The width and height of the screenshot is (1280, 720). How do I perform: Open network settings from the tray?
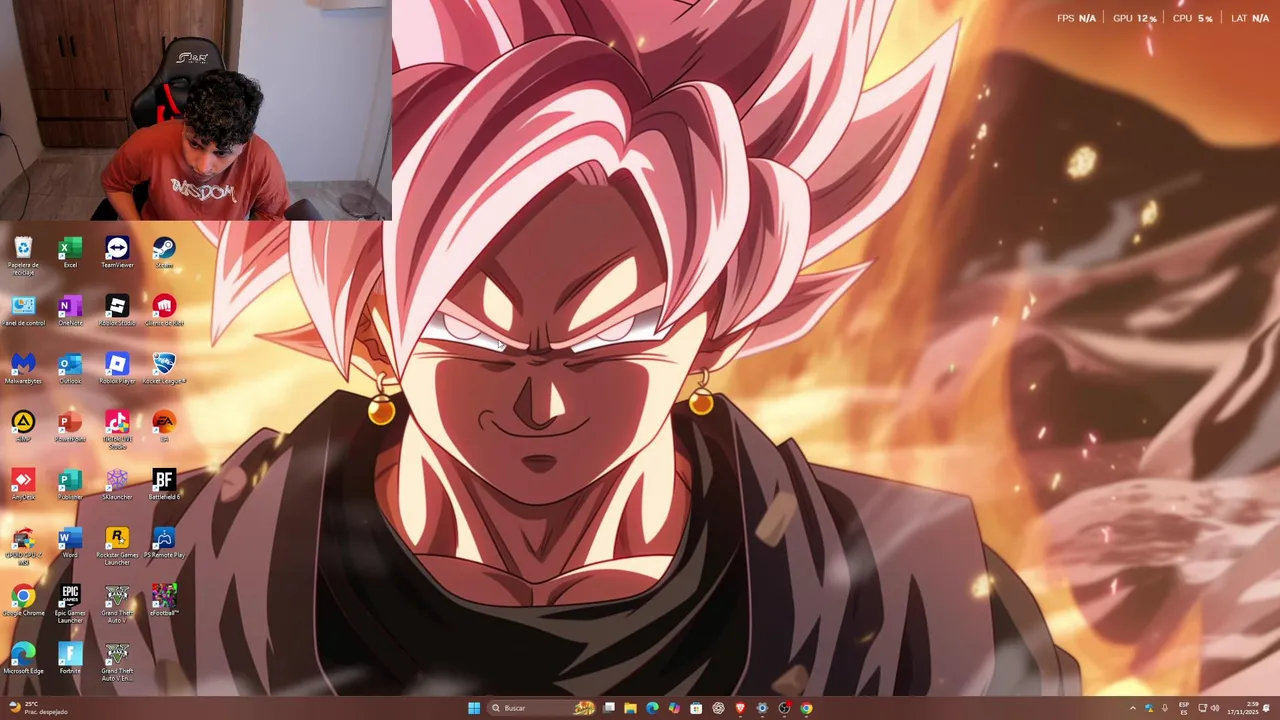tap(1202, 708)
